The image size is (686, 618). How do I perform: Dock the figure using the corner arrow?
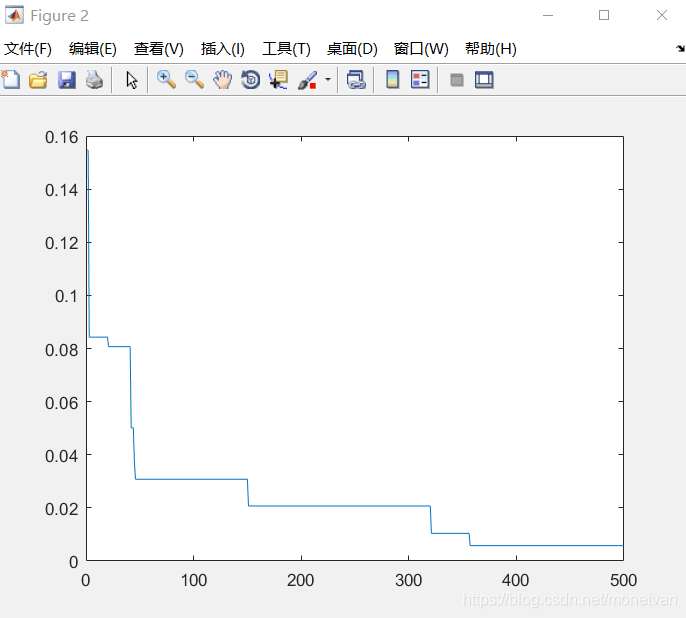tap(680, 48)
